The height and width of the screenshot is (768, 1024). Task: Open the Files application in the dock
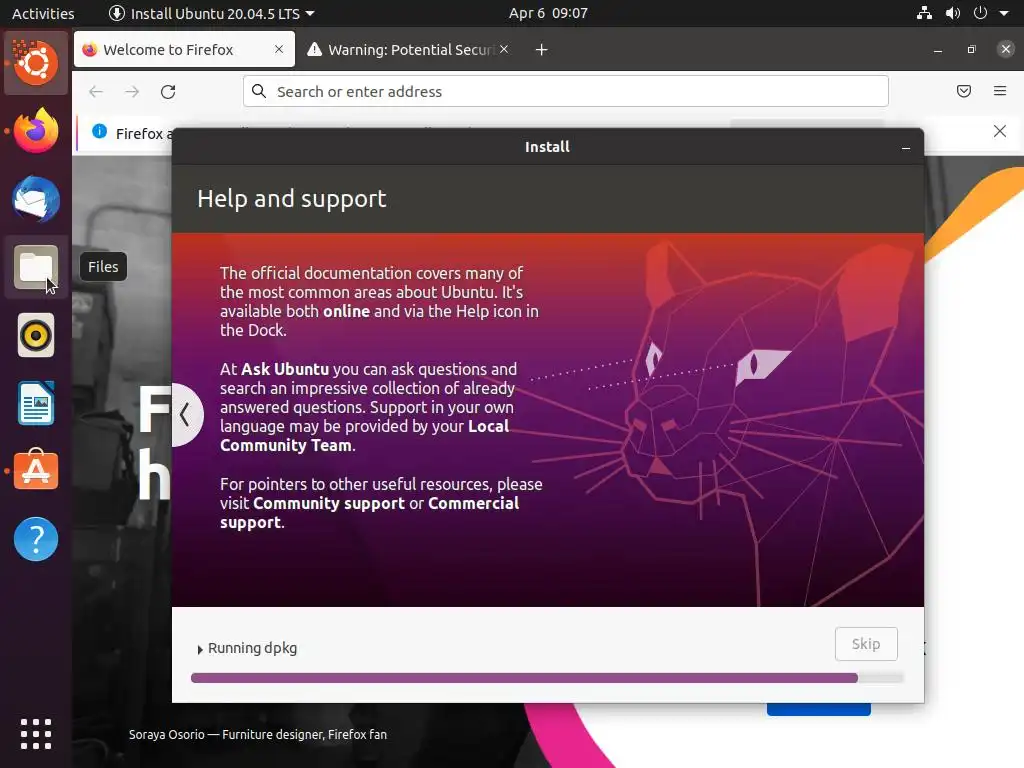coord(36,267)
